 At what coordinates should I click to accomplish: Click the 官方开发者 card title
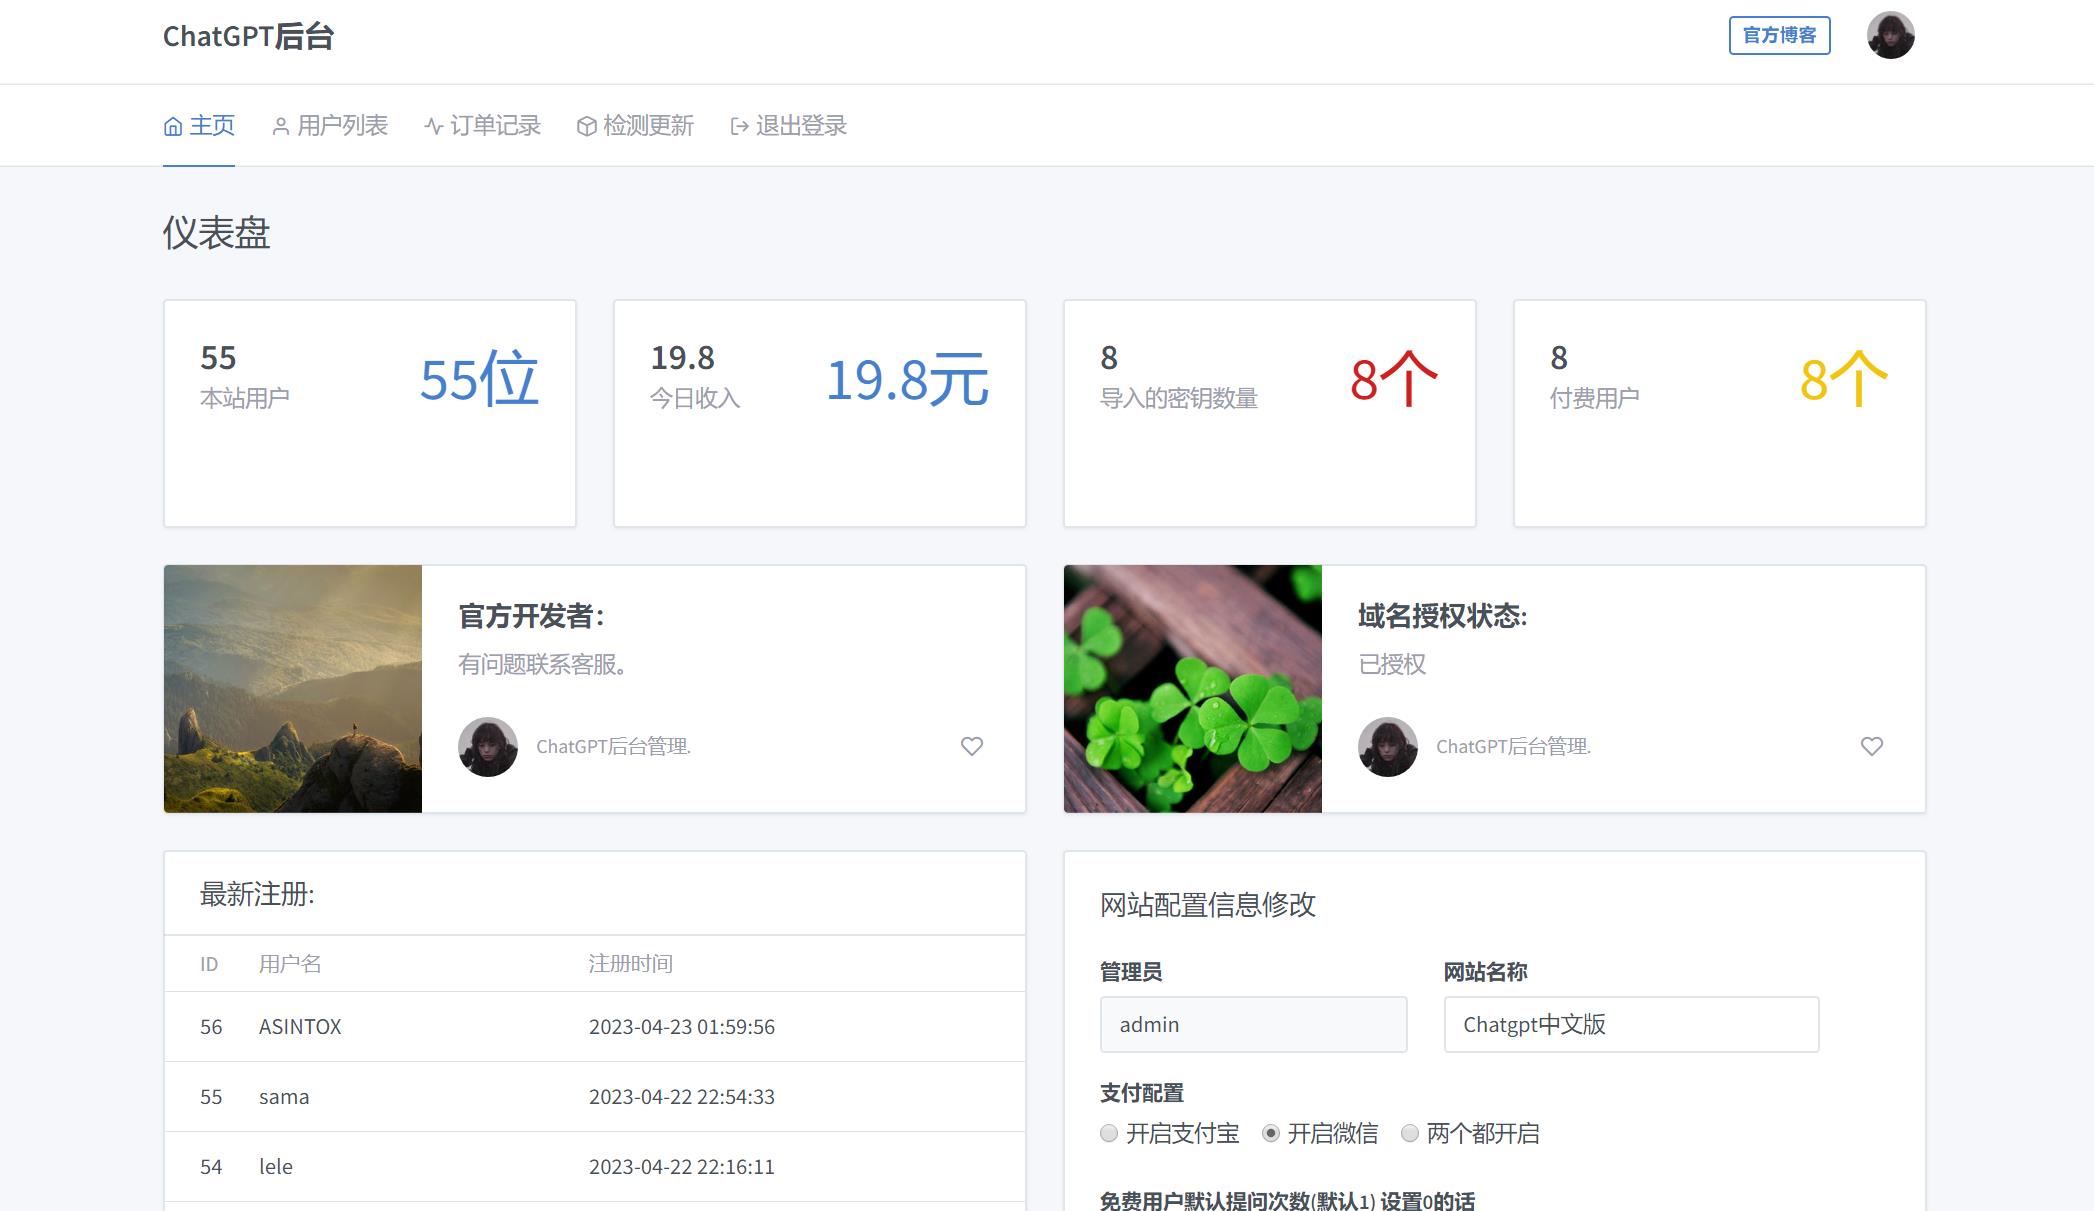coord(531,616)
